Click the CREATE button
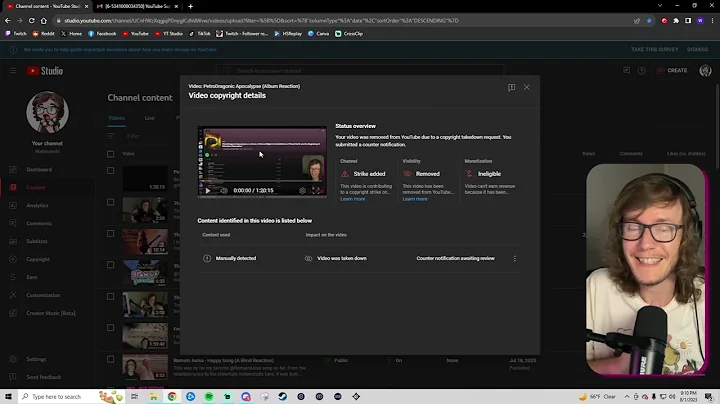This screenshot has width=720, height=404. click(672, 70)
